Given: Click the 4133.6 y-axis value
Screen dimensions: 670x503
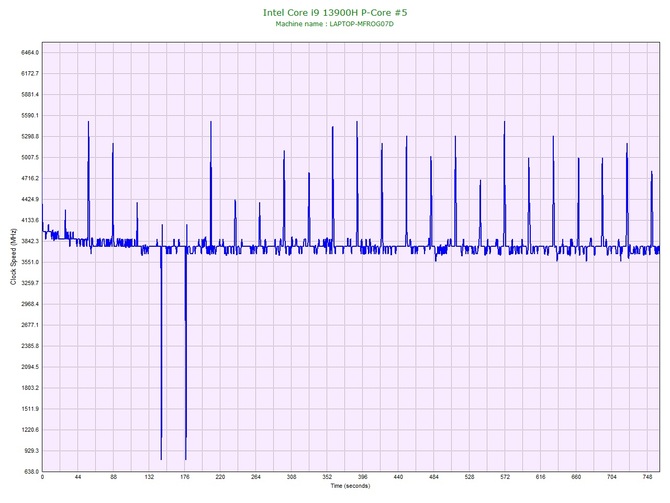Looking at the screenshot, I should 30,220.
